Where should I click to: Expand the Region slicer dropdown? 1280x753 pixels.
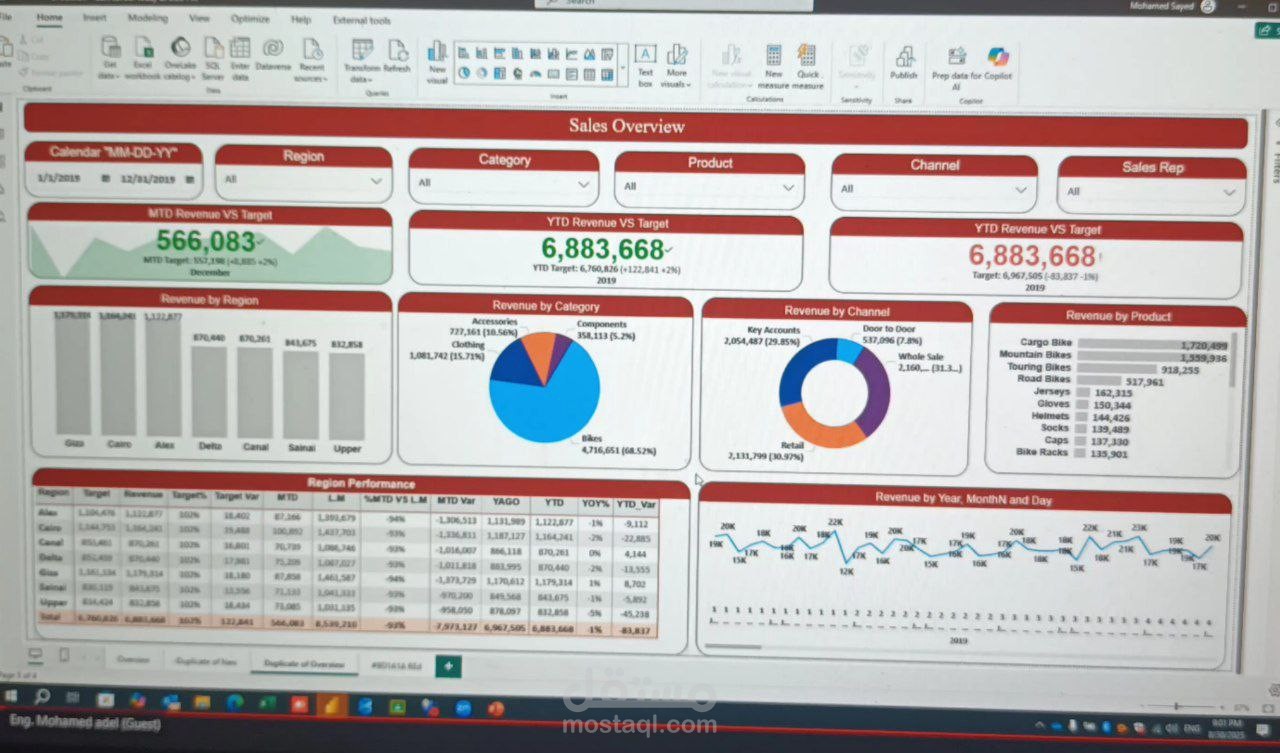click(x=377, y=181)
